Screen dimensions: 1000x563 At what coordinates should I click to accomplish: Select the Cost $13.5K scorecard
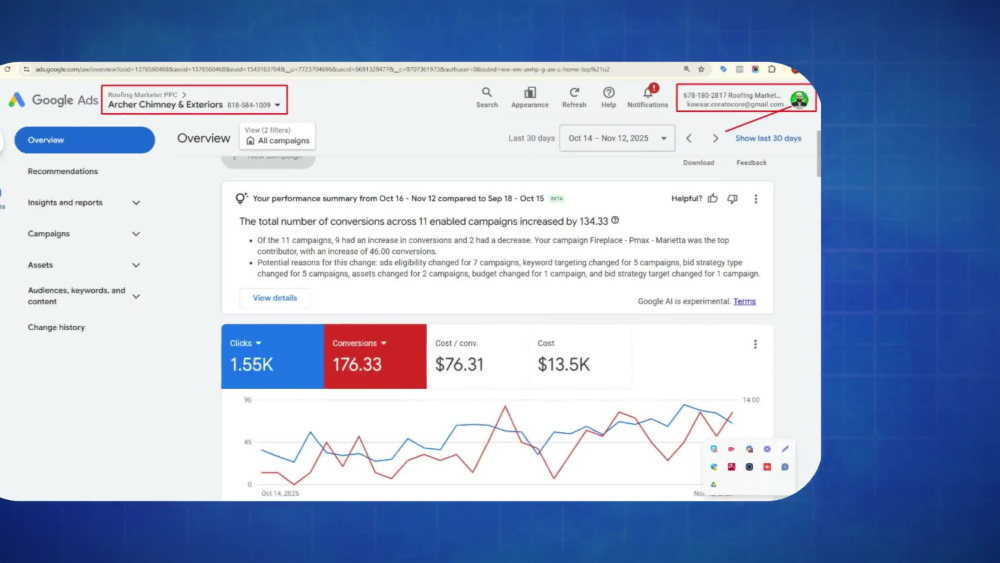click(580, 356)
